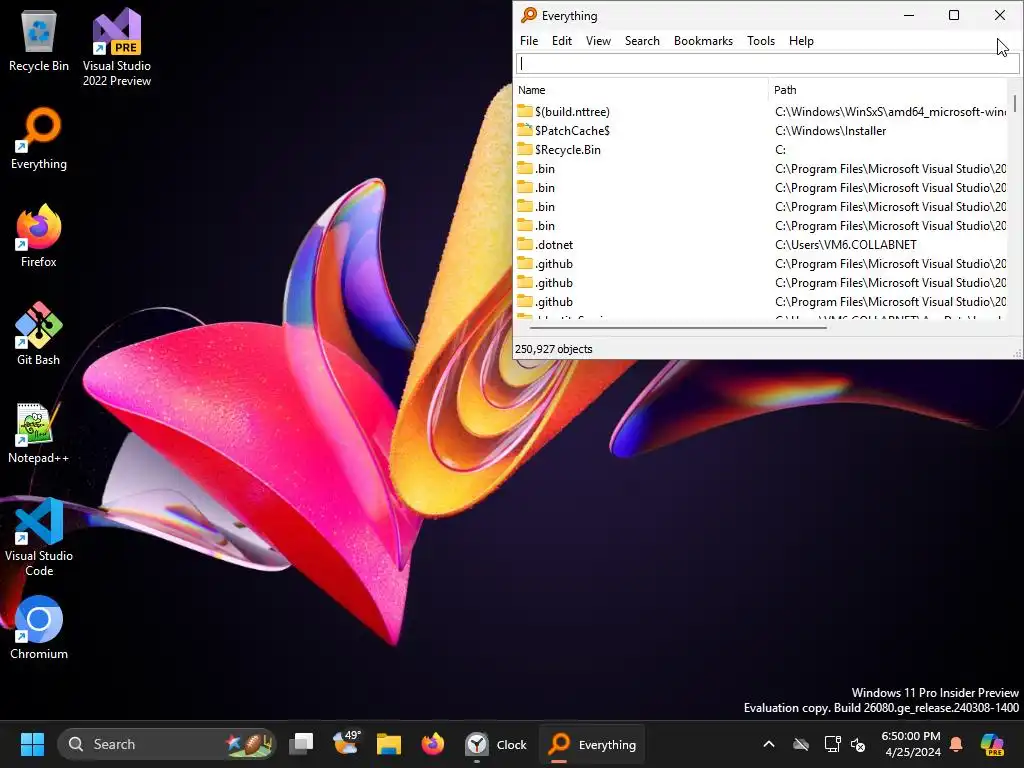This screenshot has width=1024, height=768.
Task: Select the Notepad++ desktop icon
Action: [39, 433]
